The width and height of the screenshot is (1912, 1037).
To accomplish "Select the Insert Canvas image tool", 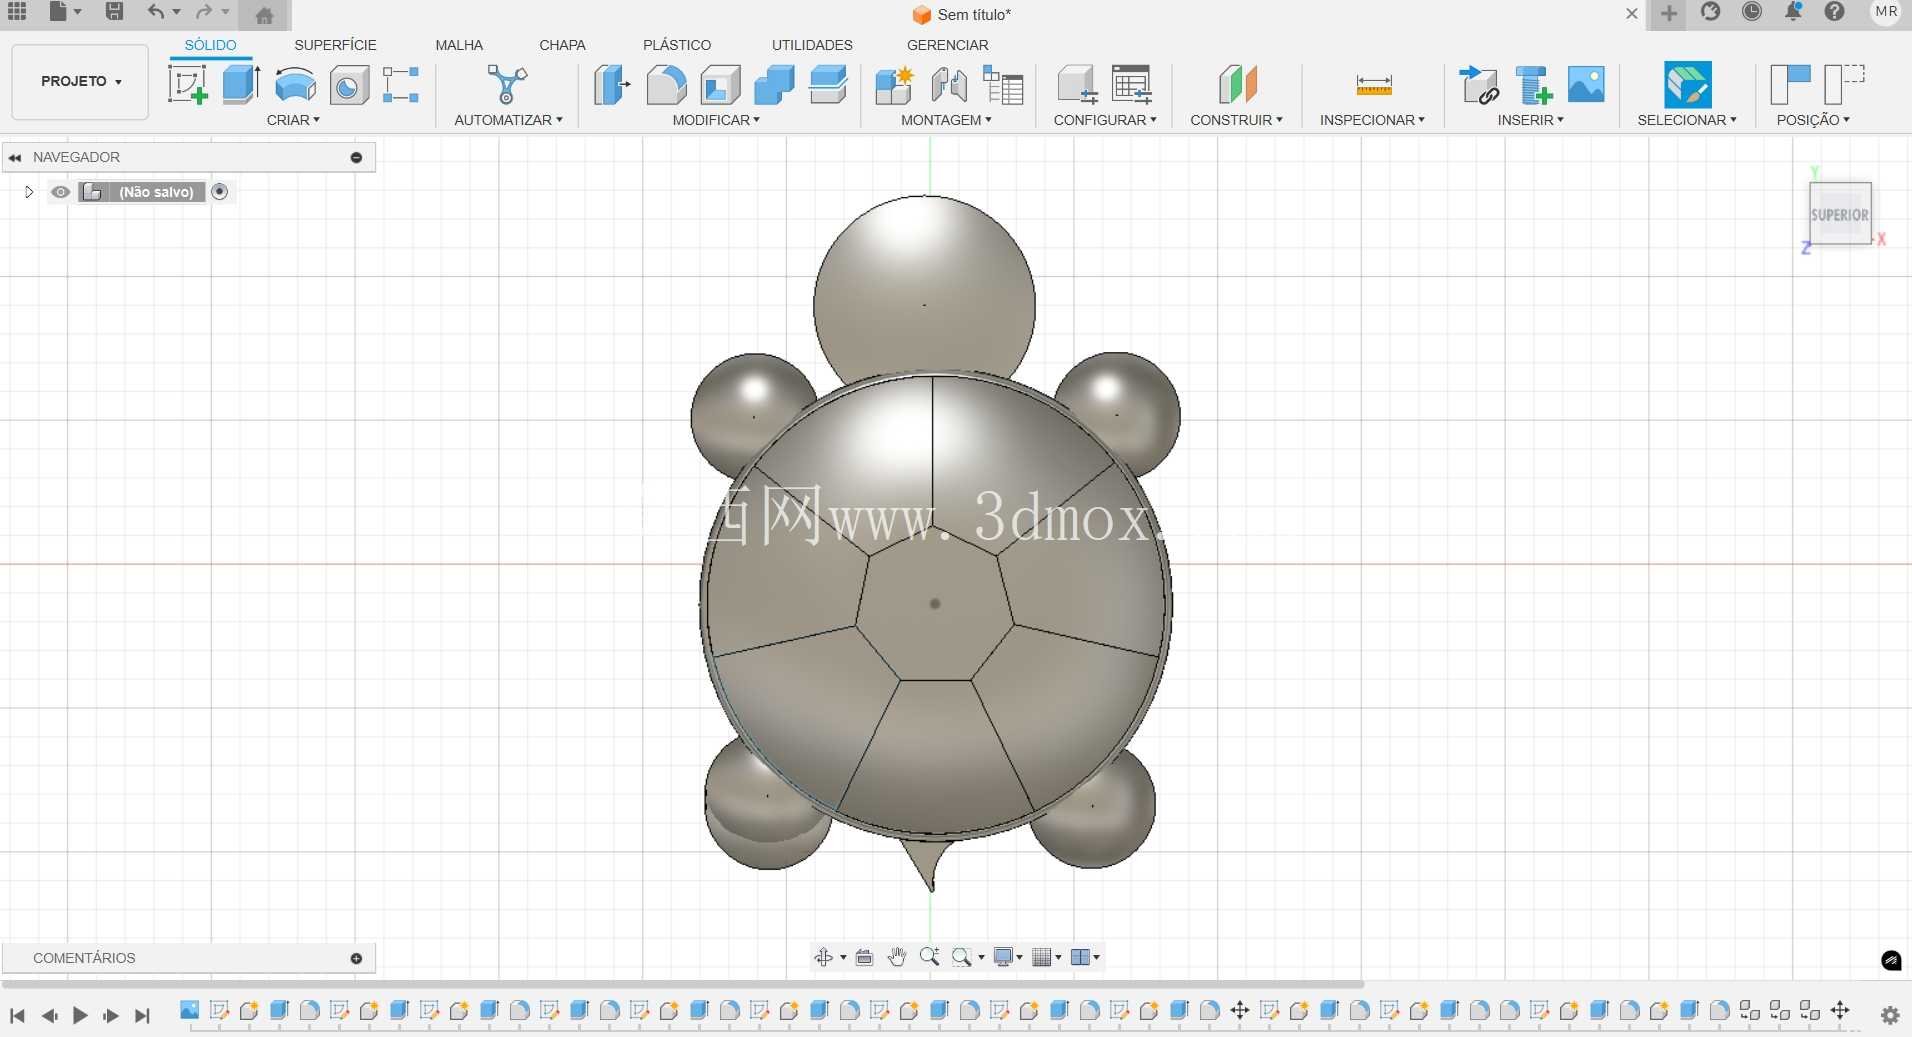I will point(1586,84).
